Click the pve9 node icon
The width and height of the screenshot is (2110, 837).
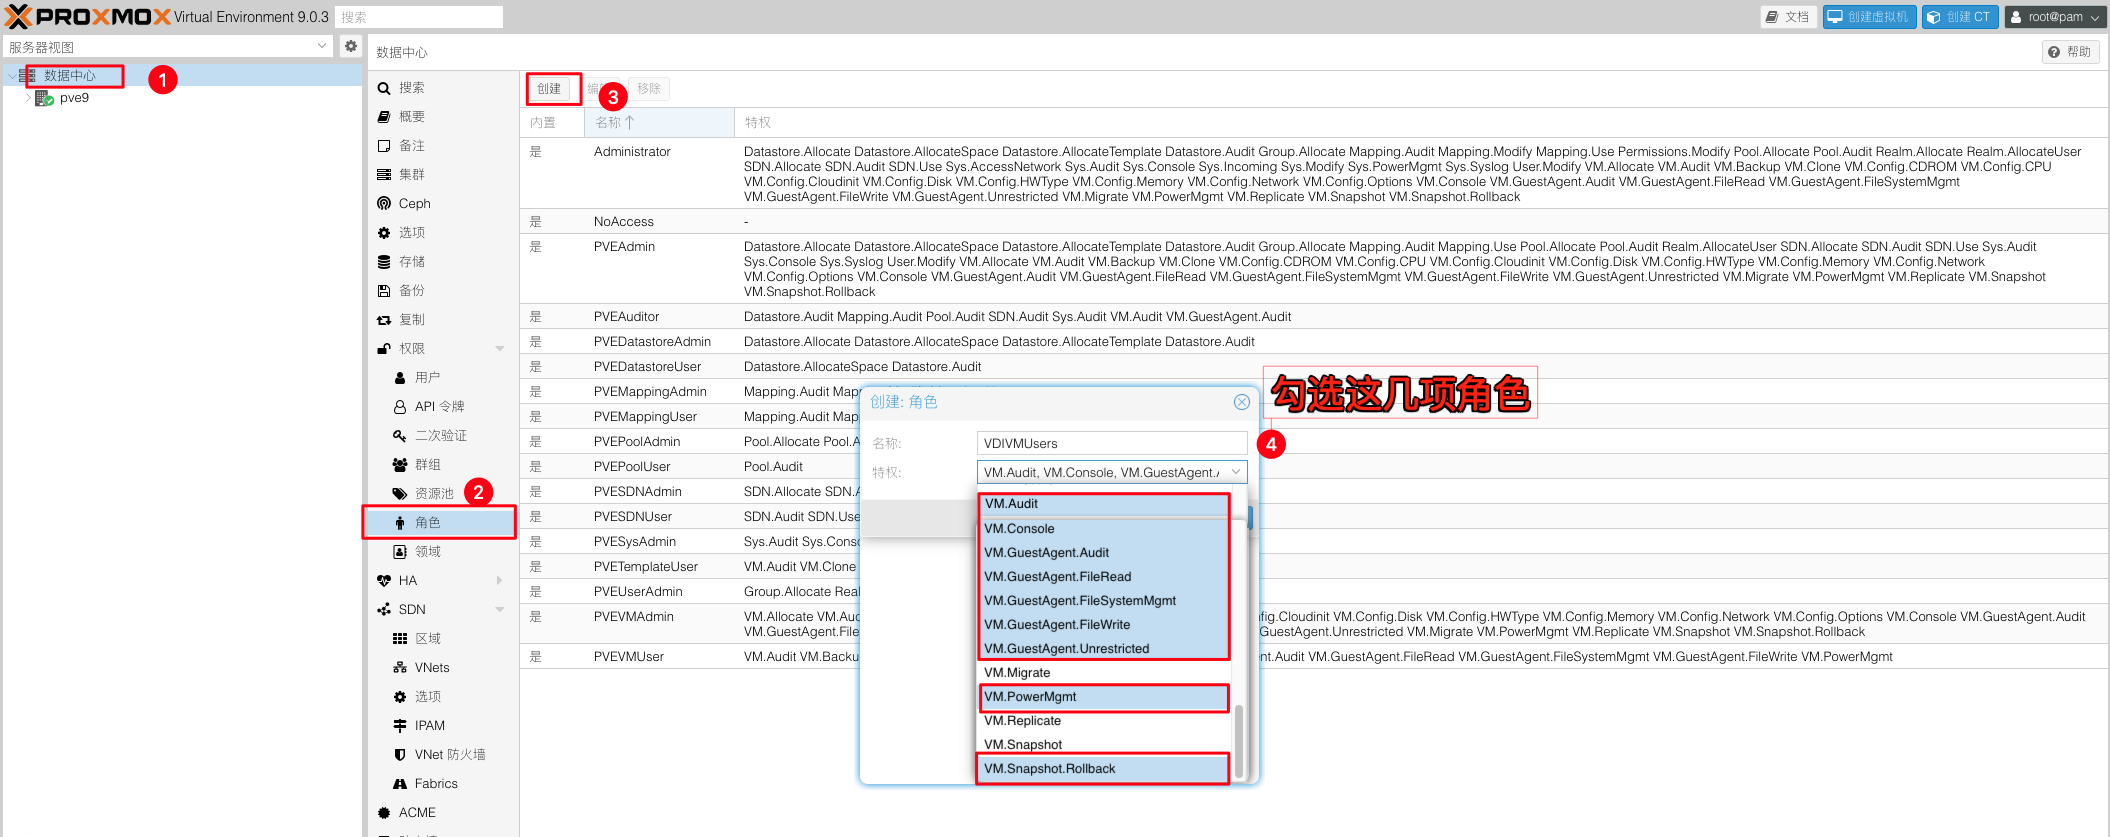pos(44,98)
